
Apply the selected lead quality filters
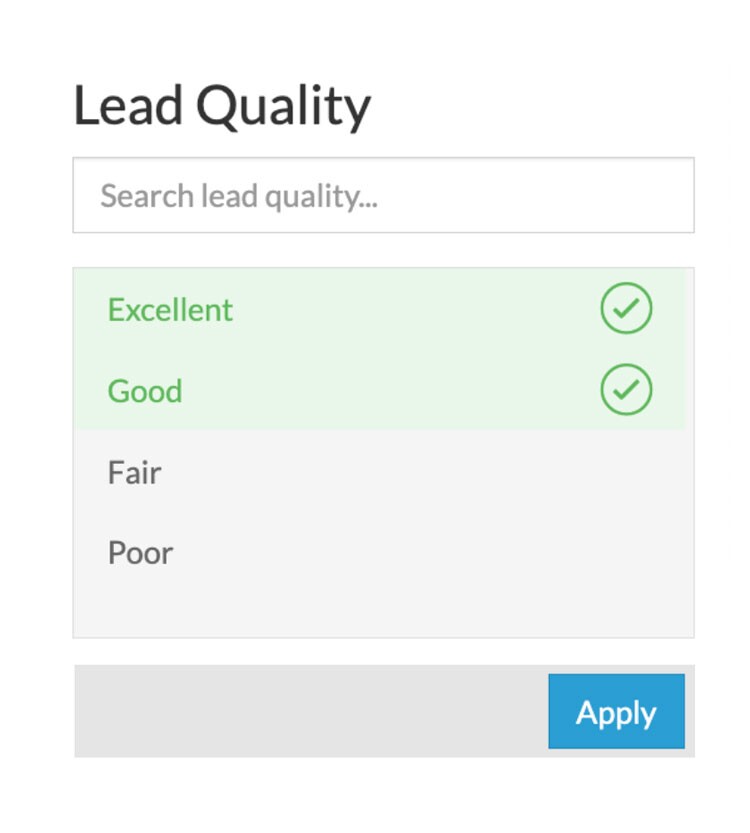(x=616, y=712)
